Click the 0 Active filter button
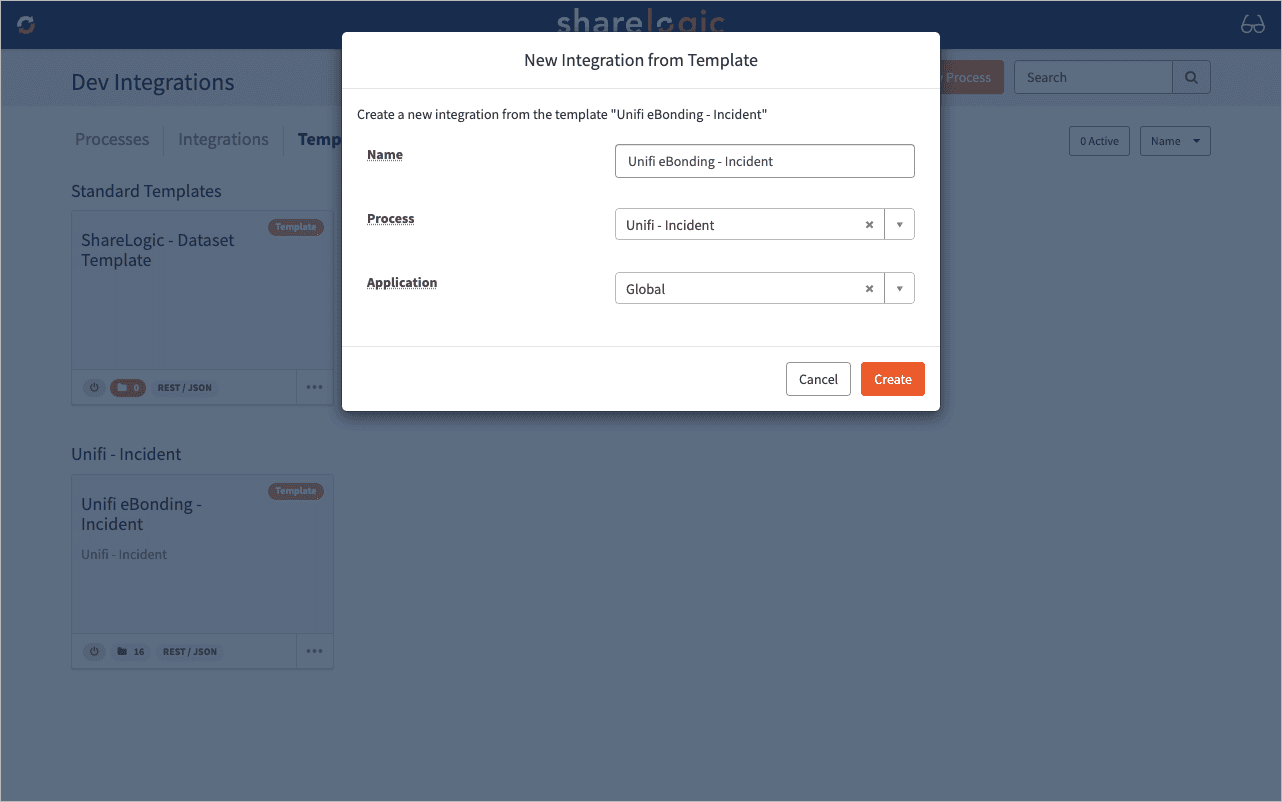1282x802 pixels. [x=1099, y=141]
